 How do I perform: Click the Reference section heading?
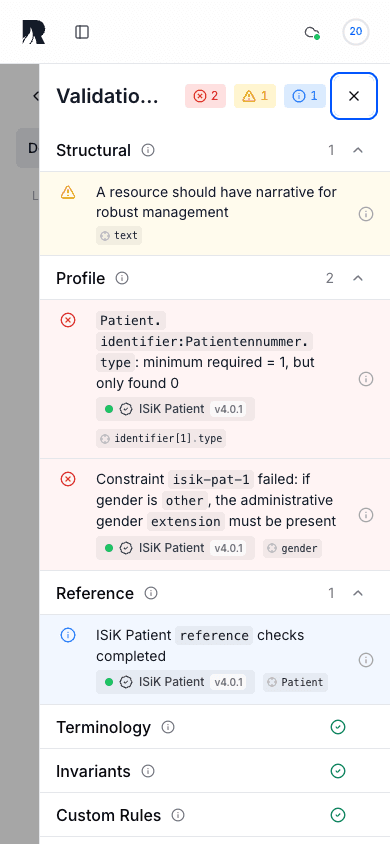coord(95,593)
